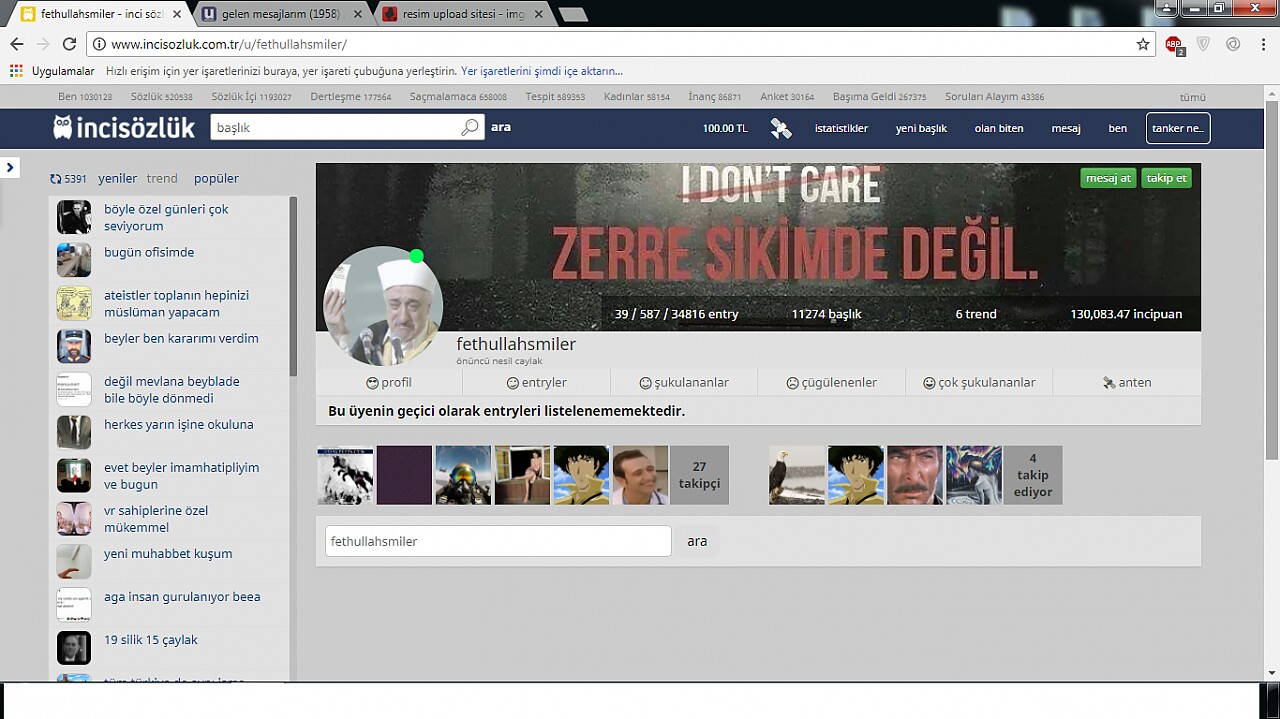Open topic 19 silik 15 çaylak

coord(151,639)
